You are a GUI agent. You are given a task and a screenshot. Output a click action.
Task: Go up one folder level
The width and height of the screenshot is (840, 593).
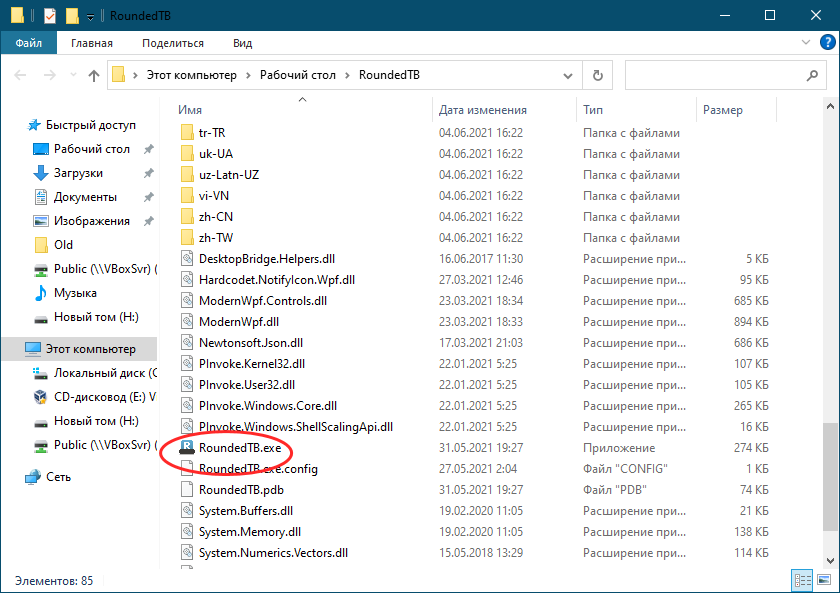pos(94,76)
